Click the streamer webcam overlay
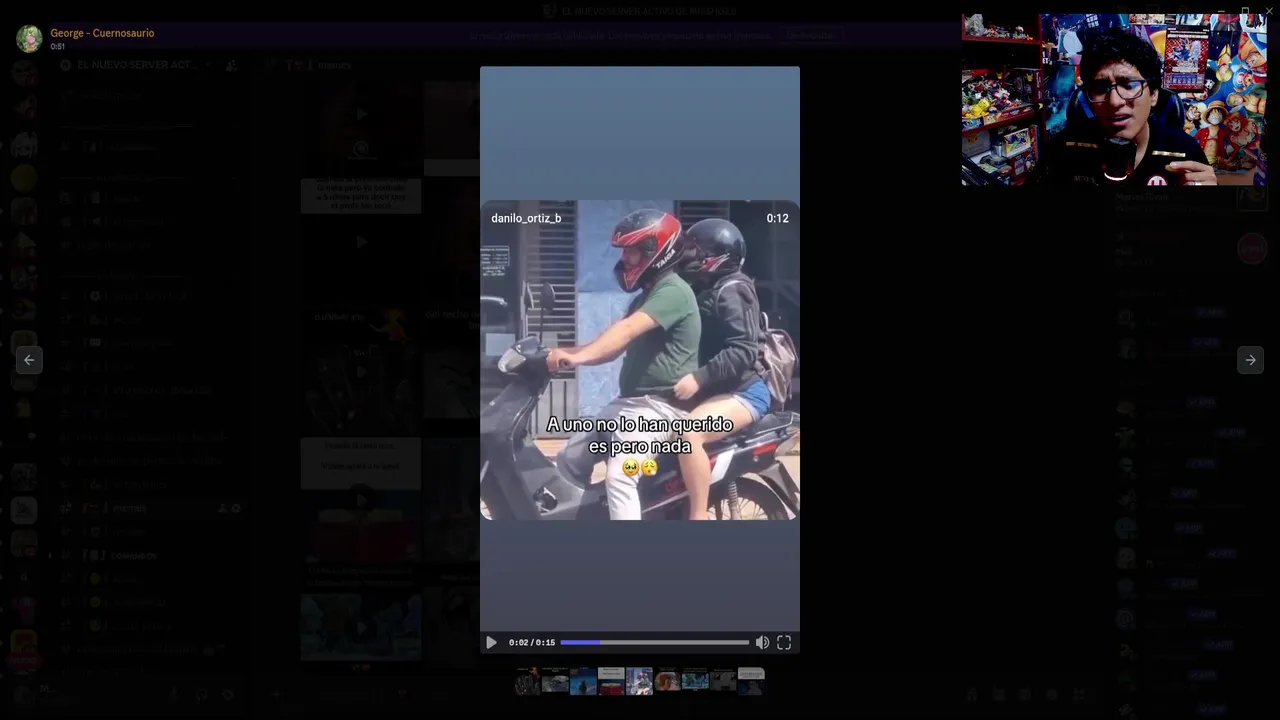The image size is (1280, 720). coord(1114,99)
